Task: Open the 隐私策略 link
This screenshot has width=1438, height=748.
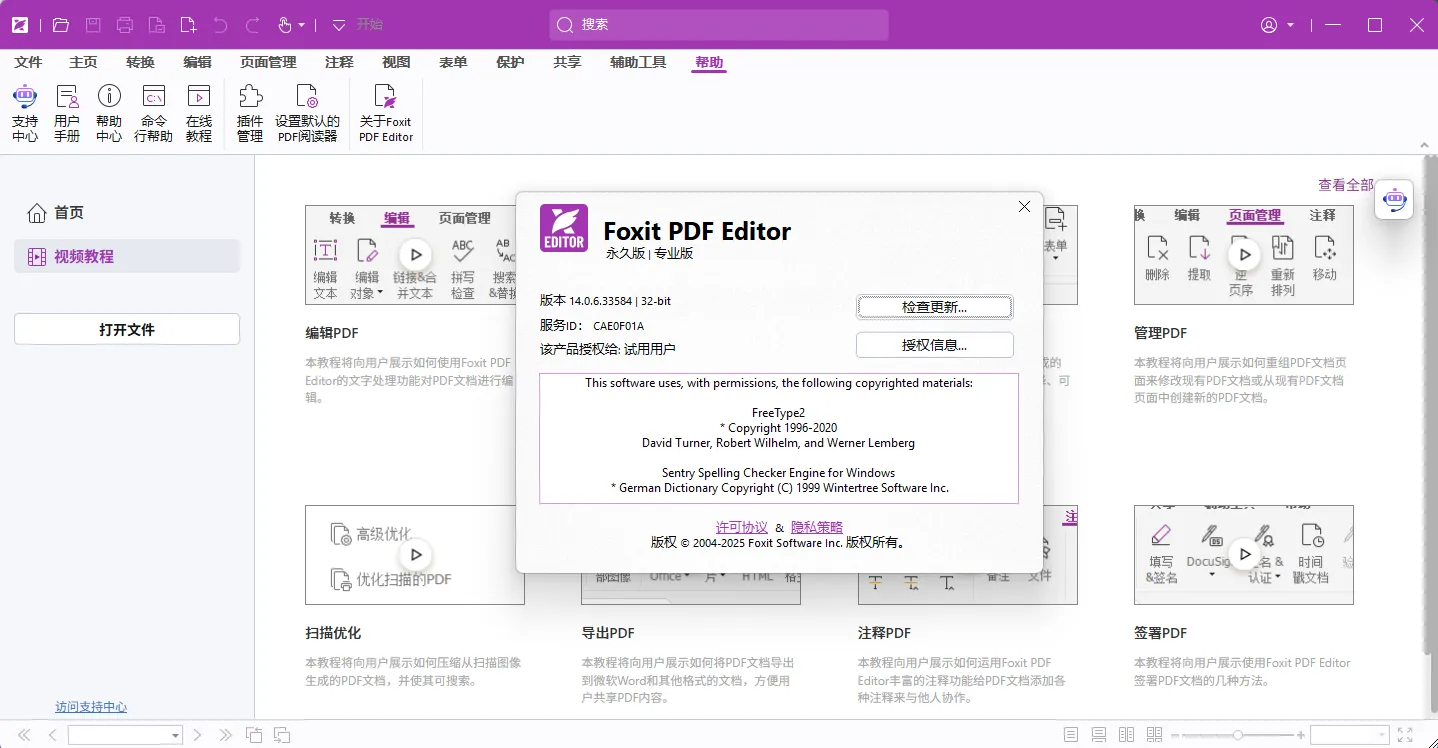Action: coord(817,527)
